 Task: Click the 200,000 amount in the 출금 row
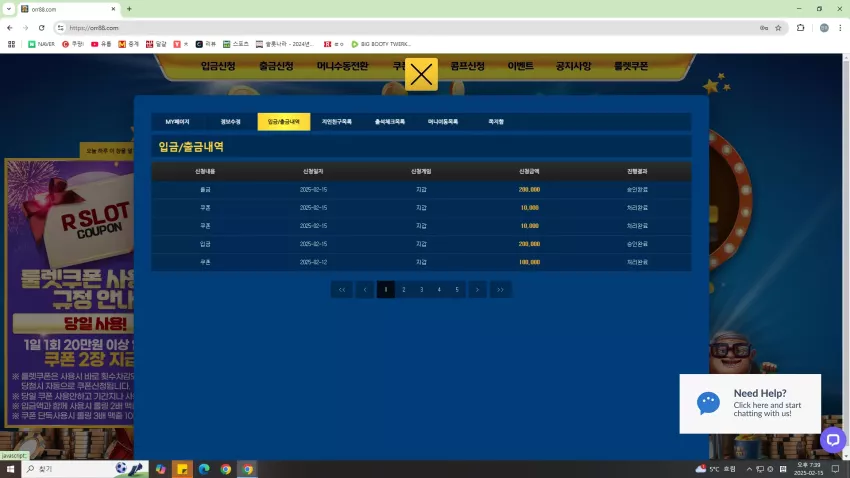[x=529, y=190]
